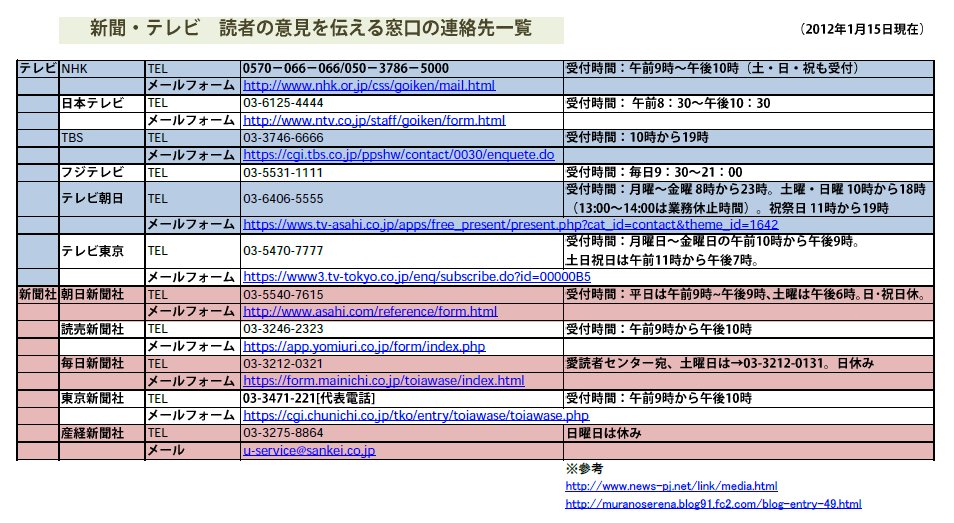Open the news-pj.net media.html reference link
This screenshot has height=523, width=954.
click(x=671, y=486)
